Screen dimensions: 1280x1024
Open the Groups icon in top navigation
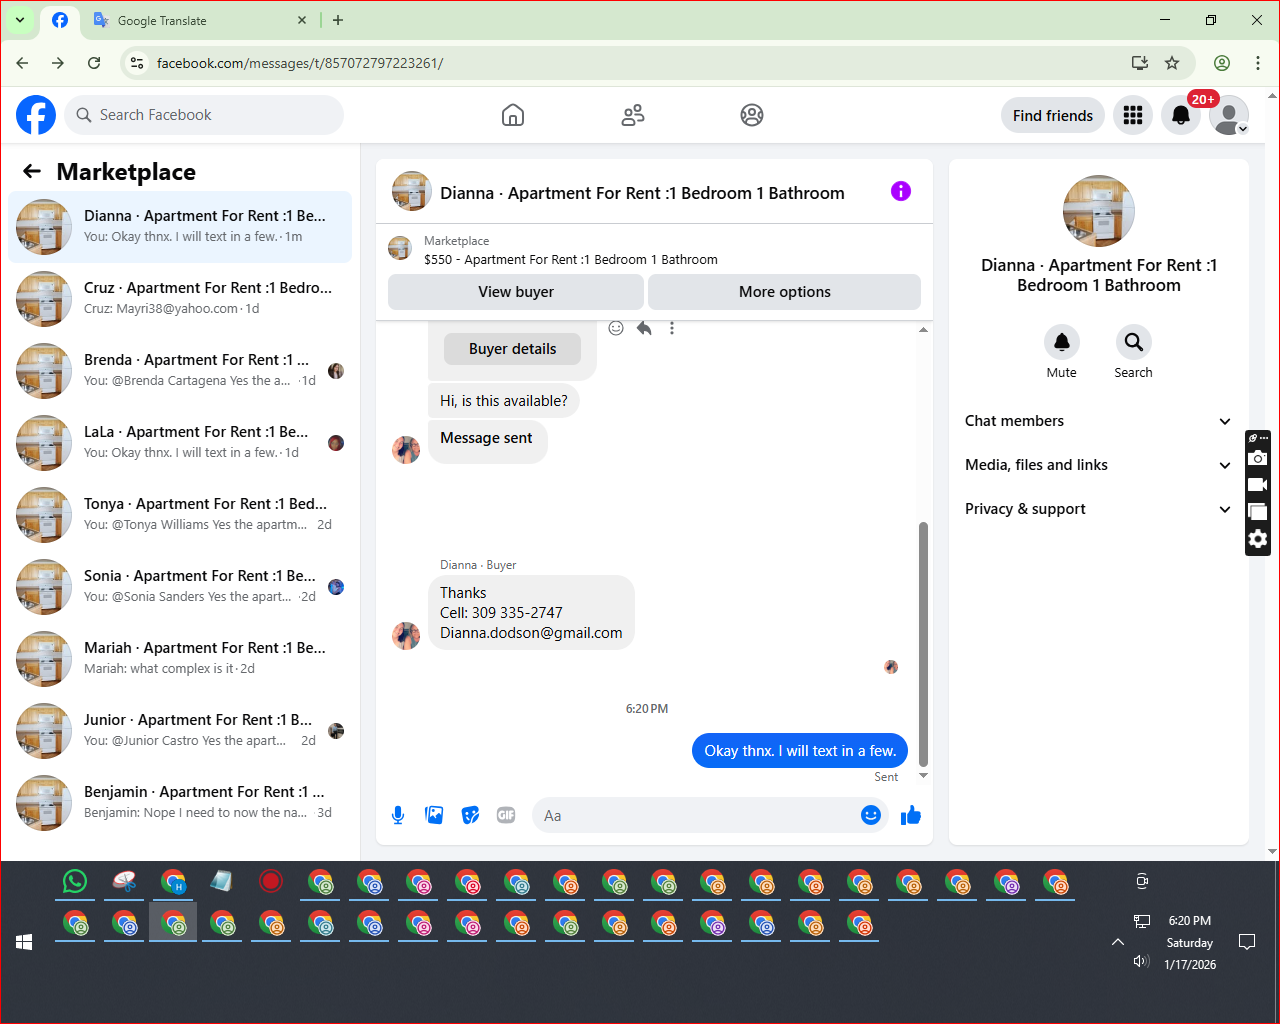[x=752, y=115]
